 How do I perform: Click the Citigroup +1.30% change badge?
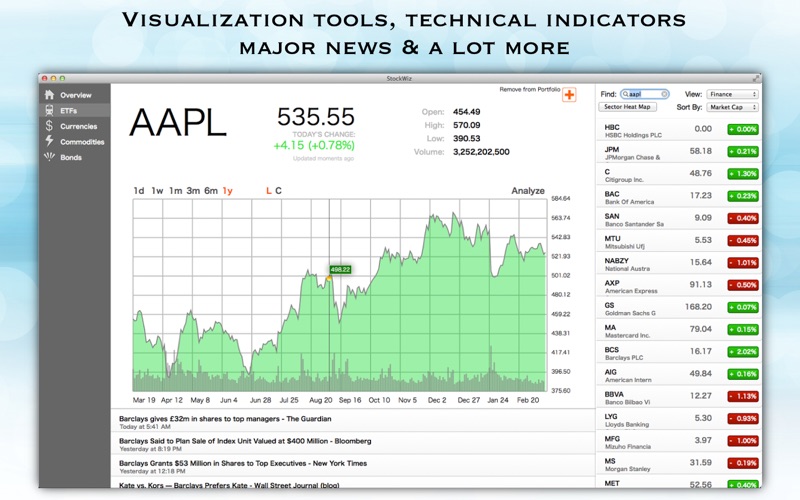coord(743,173)
